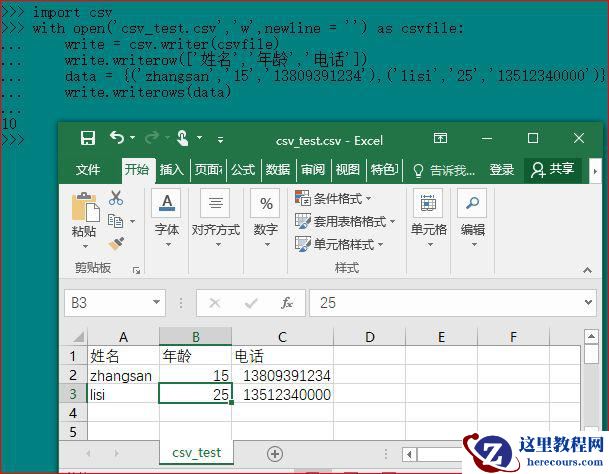The width and height of the screenshot is (609, 474).
Task: Select cell containing lisi
Action: click(124, 394)
